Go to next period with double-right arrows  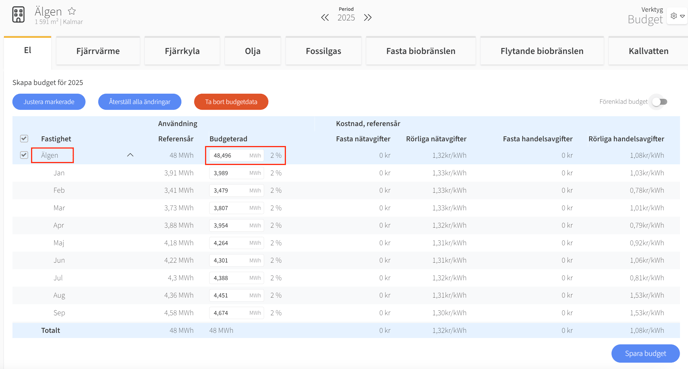pos(368,18)
